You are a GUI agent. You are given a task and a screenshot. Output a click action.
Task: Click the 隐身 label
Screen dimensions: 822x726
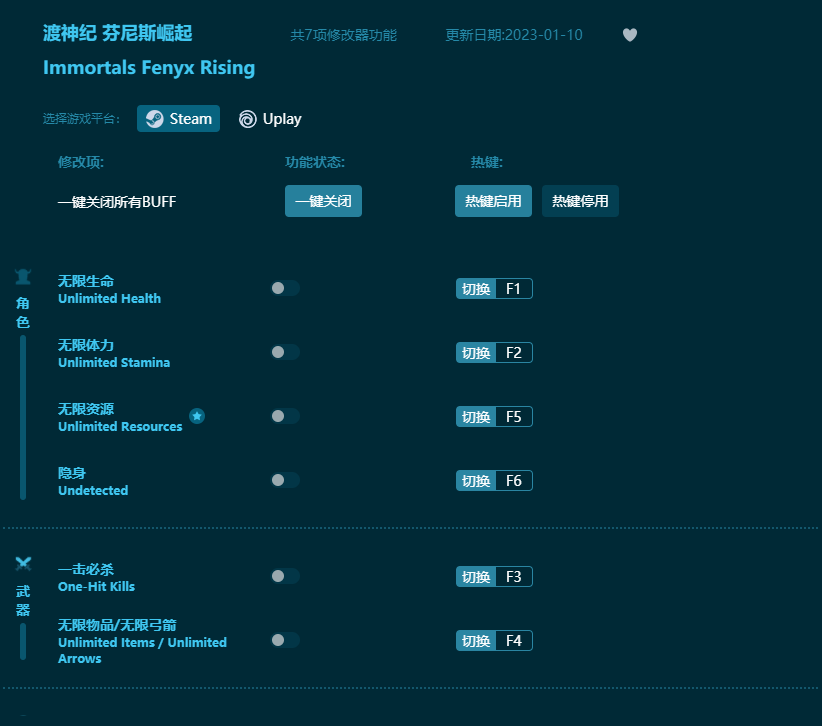72,473
